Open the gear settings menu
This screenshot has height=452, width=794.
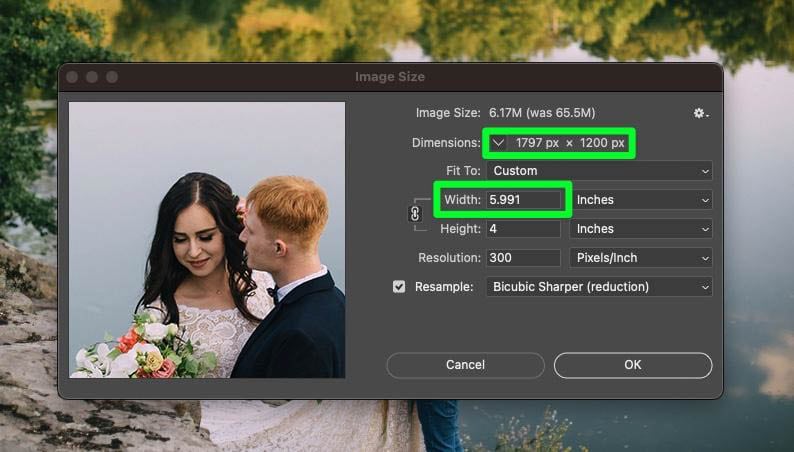(x=700, y=113)
